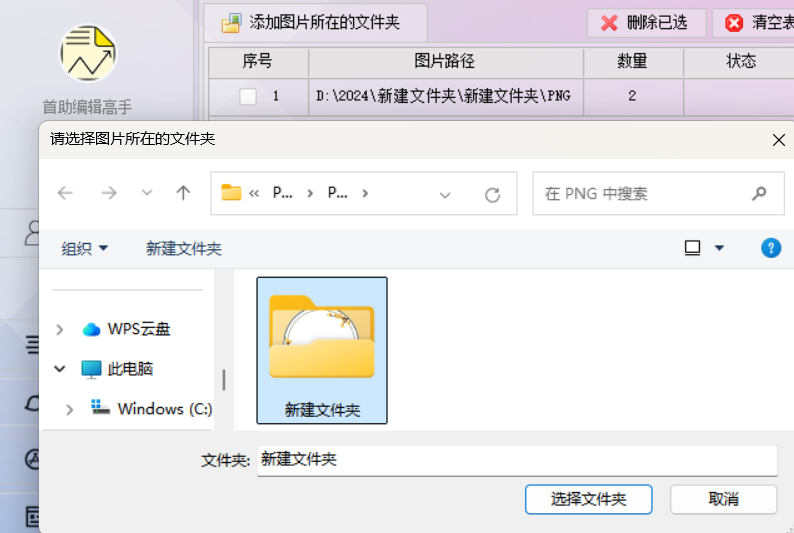This screenshot has height=533, width=794.
Task: Open the view options dropdown arrow
Action: (x=719, y=248)
